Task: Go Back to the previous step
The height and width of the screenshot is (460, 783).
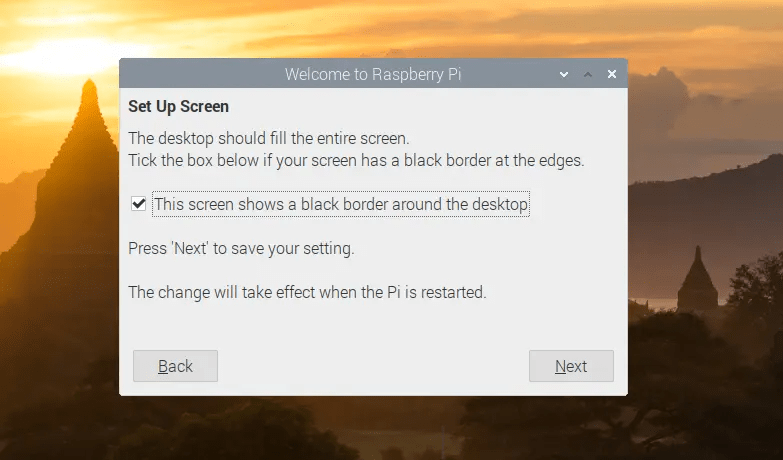Action: coord(175,366)
